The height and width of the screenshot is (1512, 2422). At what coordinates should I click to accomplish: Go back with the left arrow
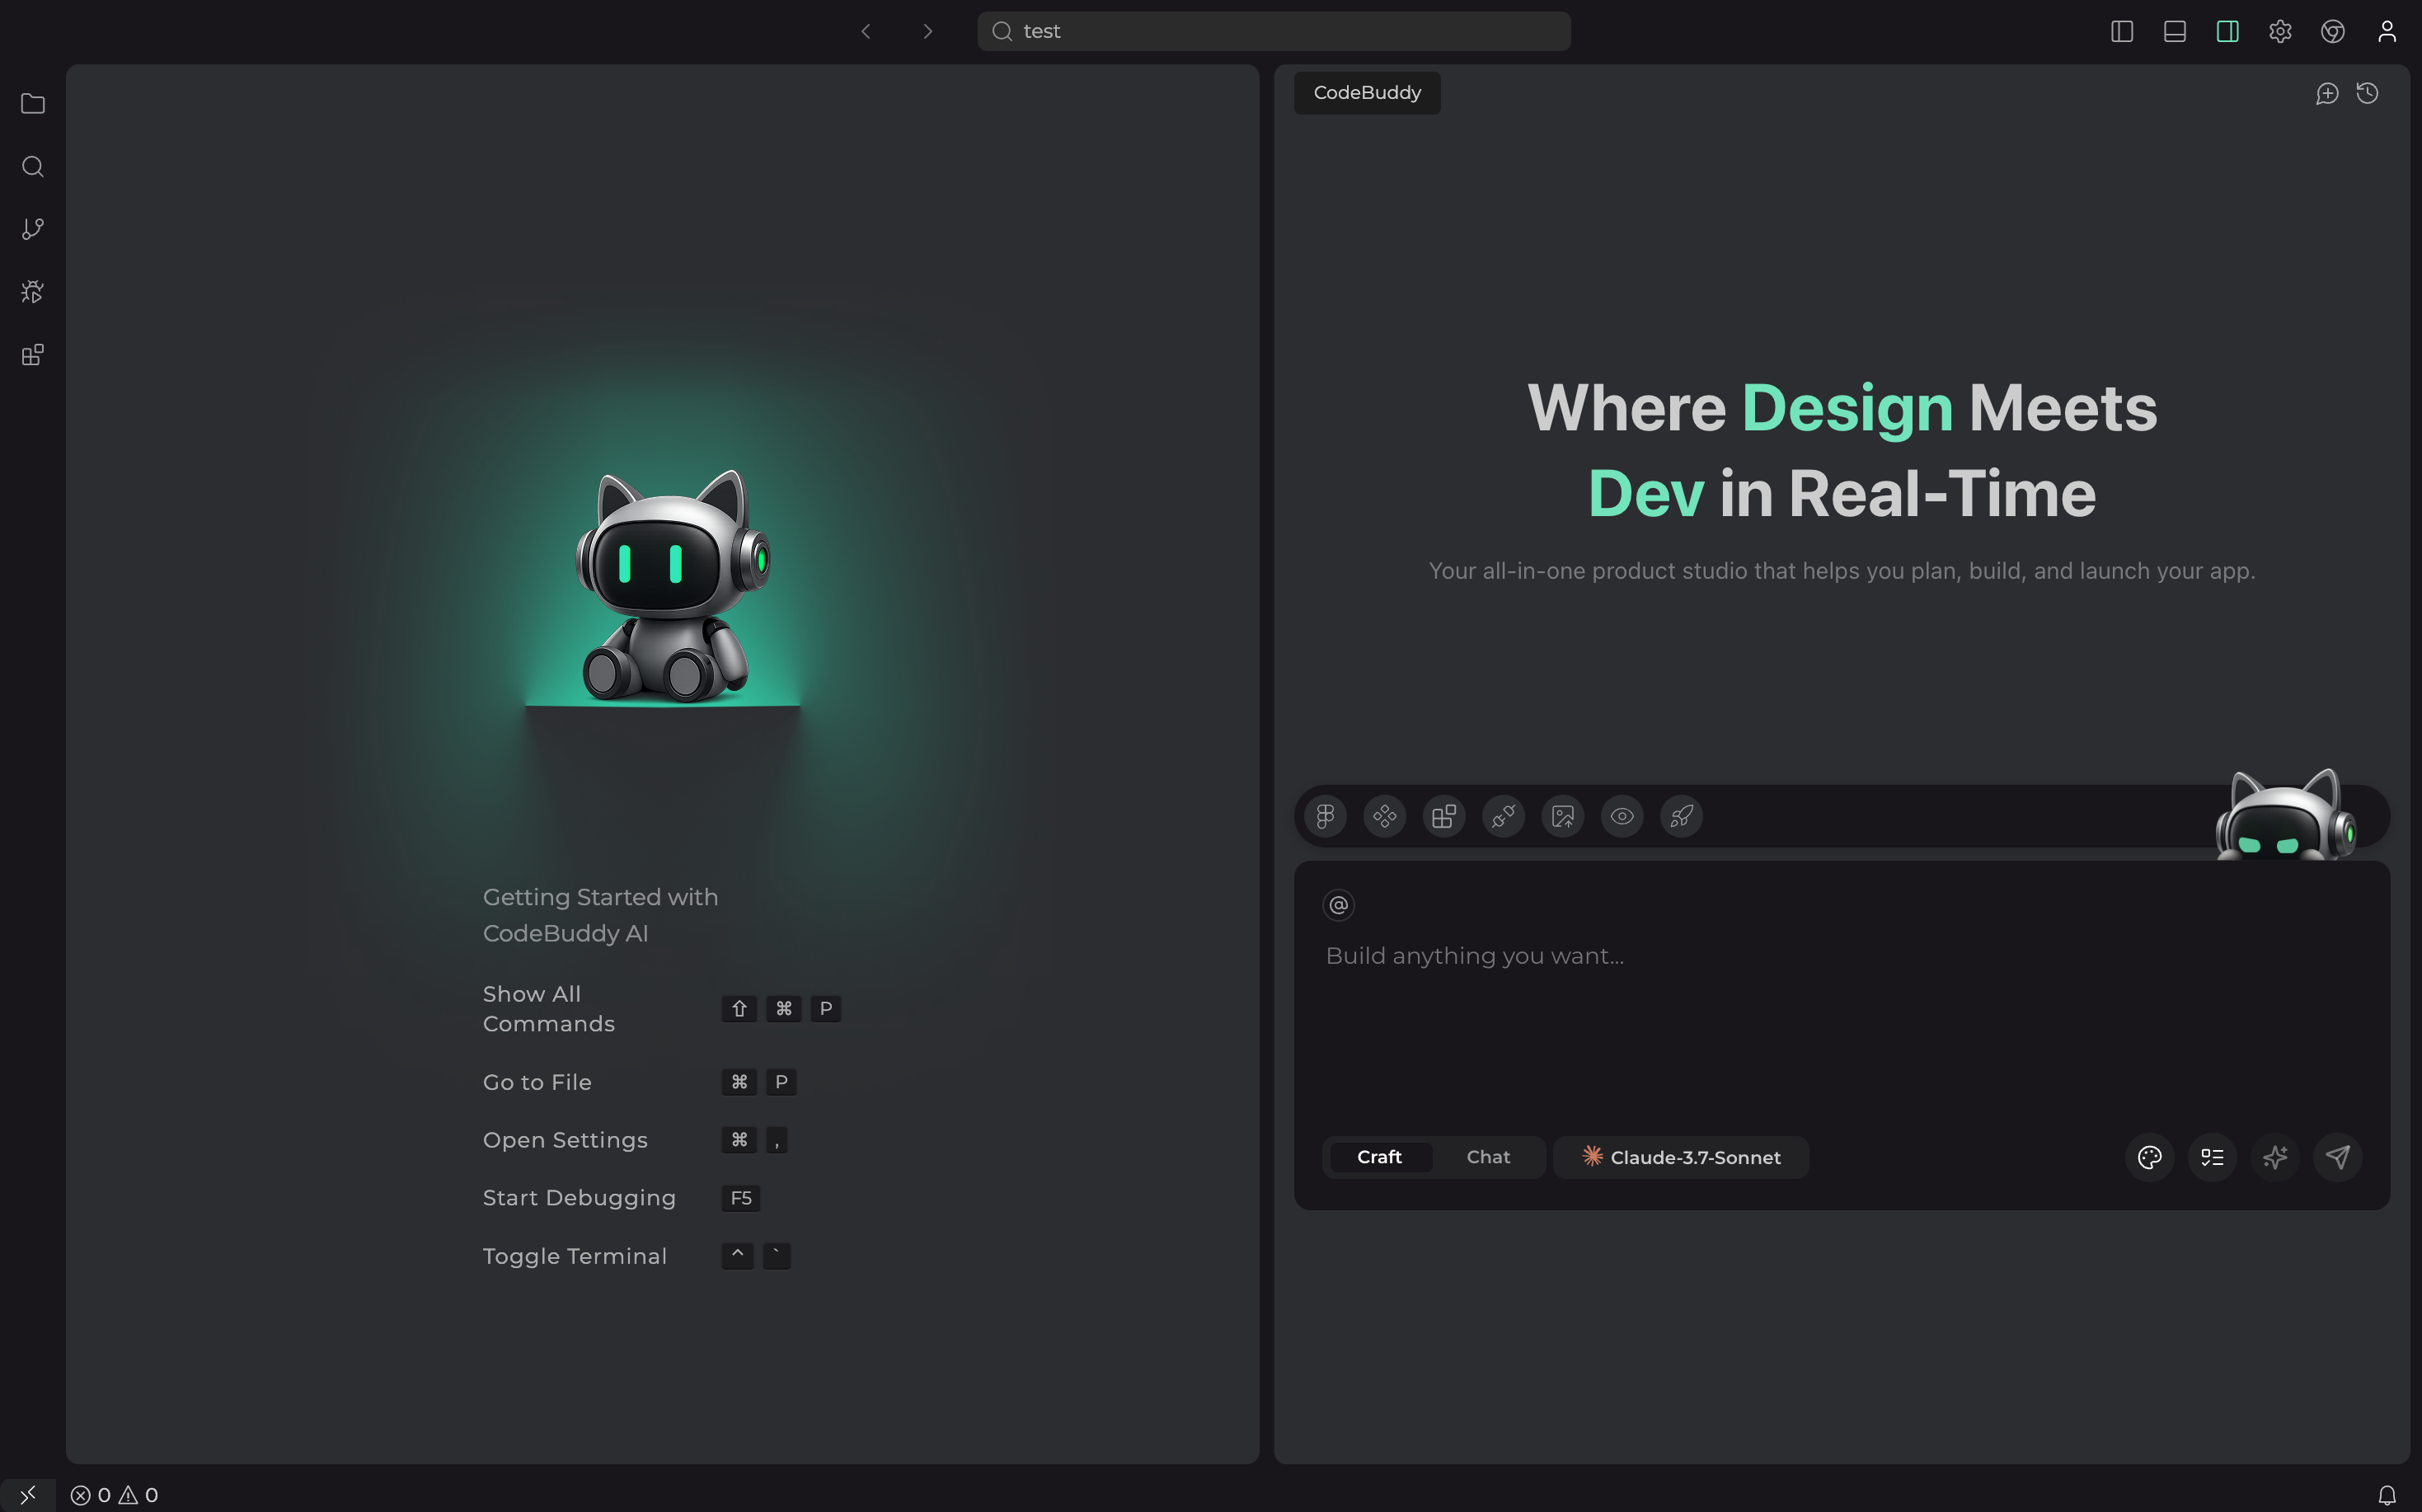(x=866, y=32)
